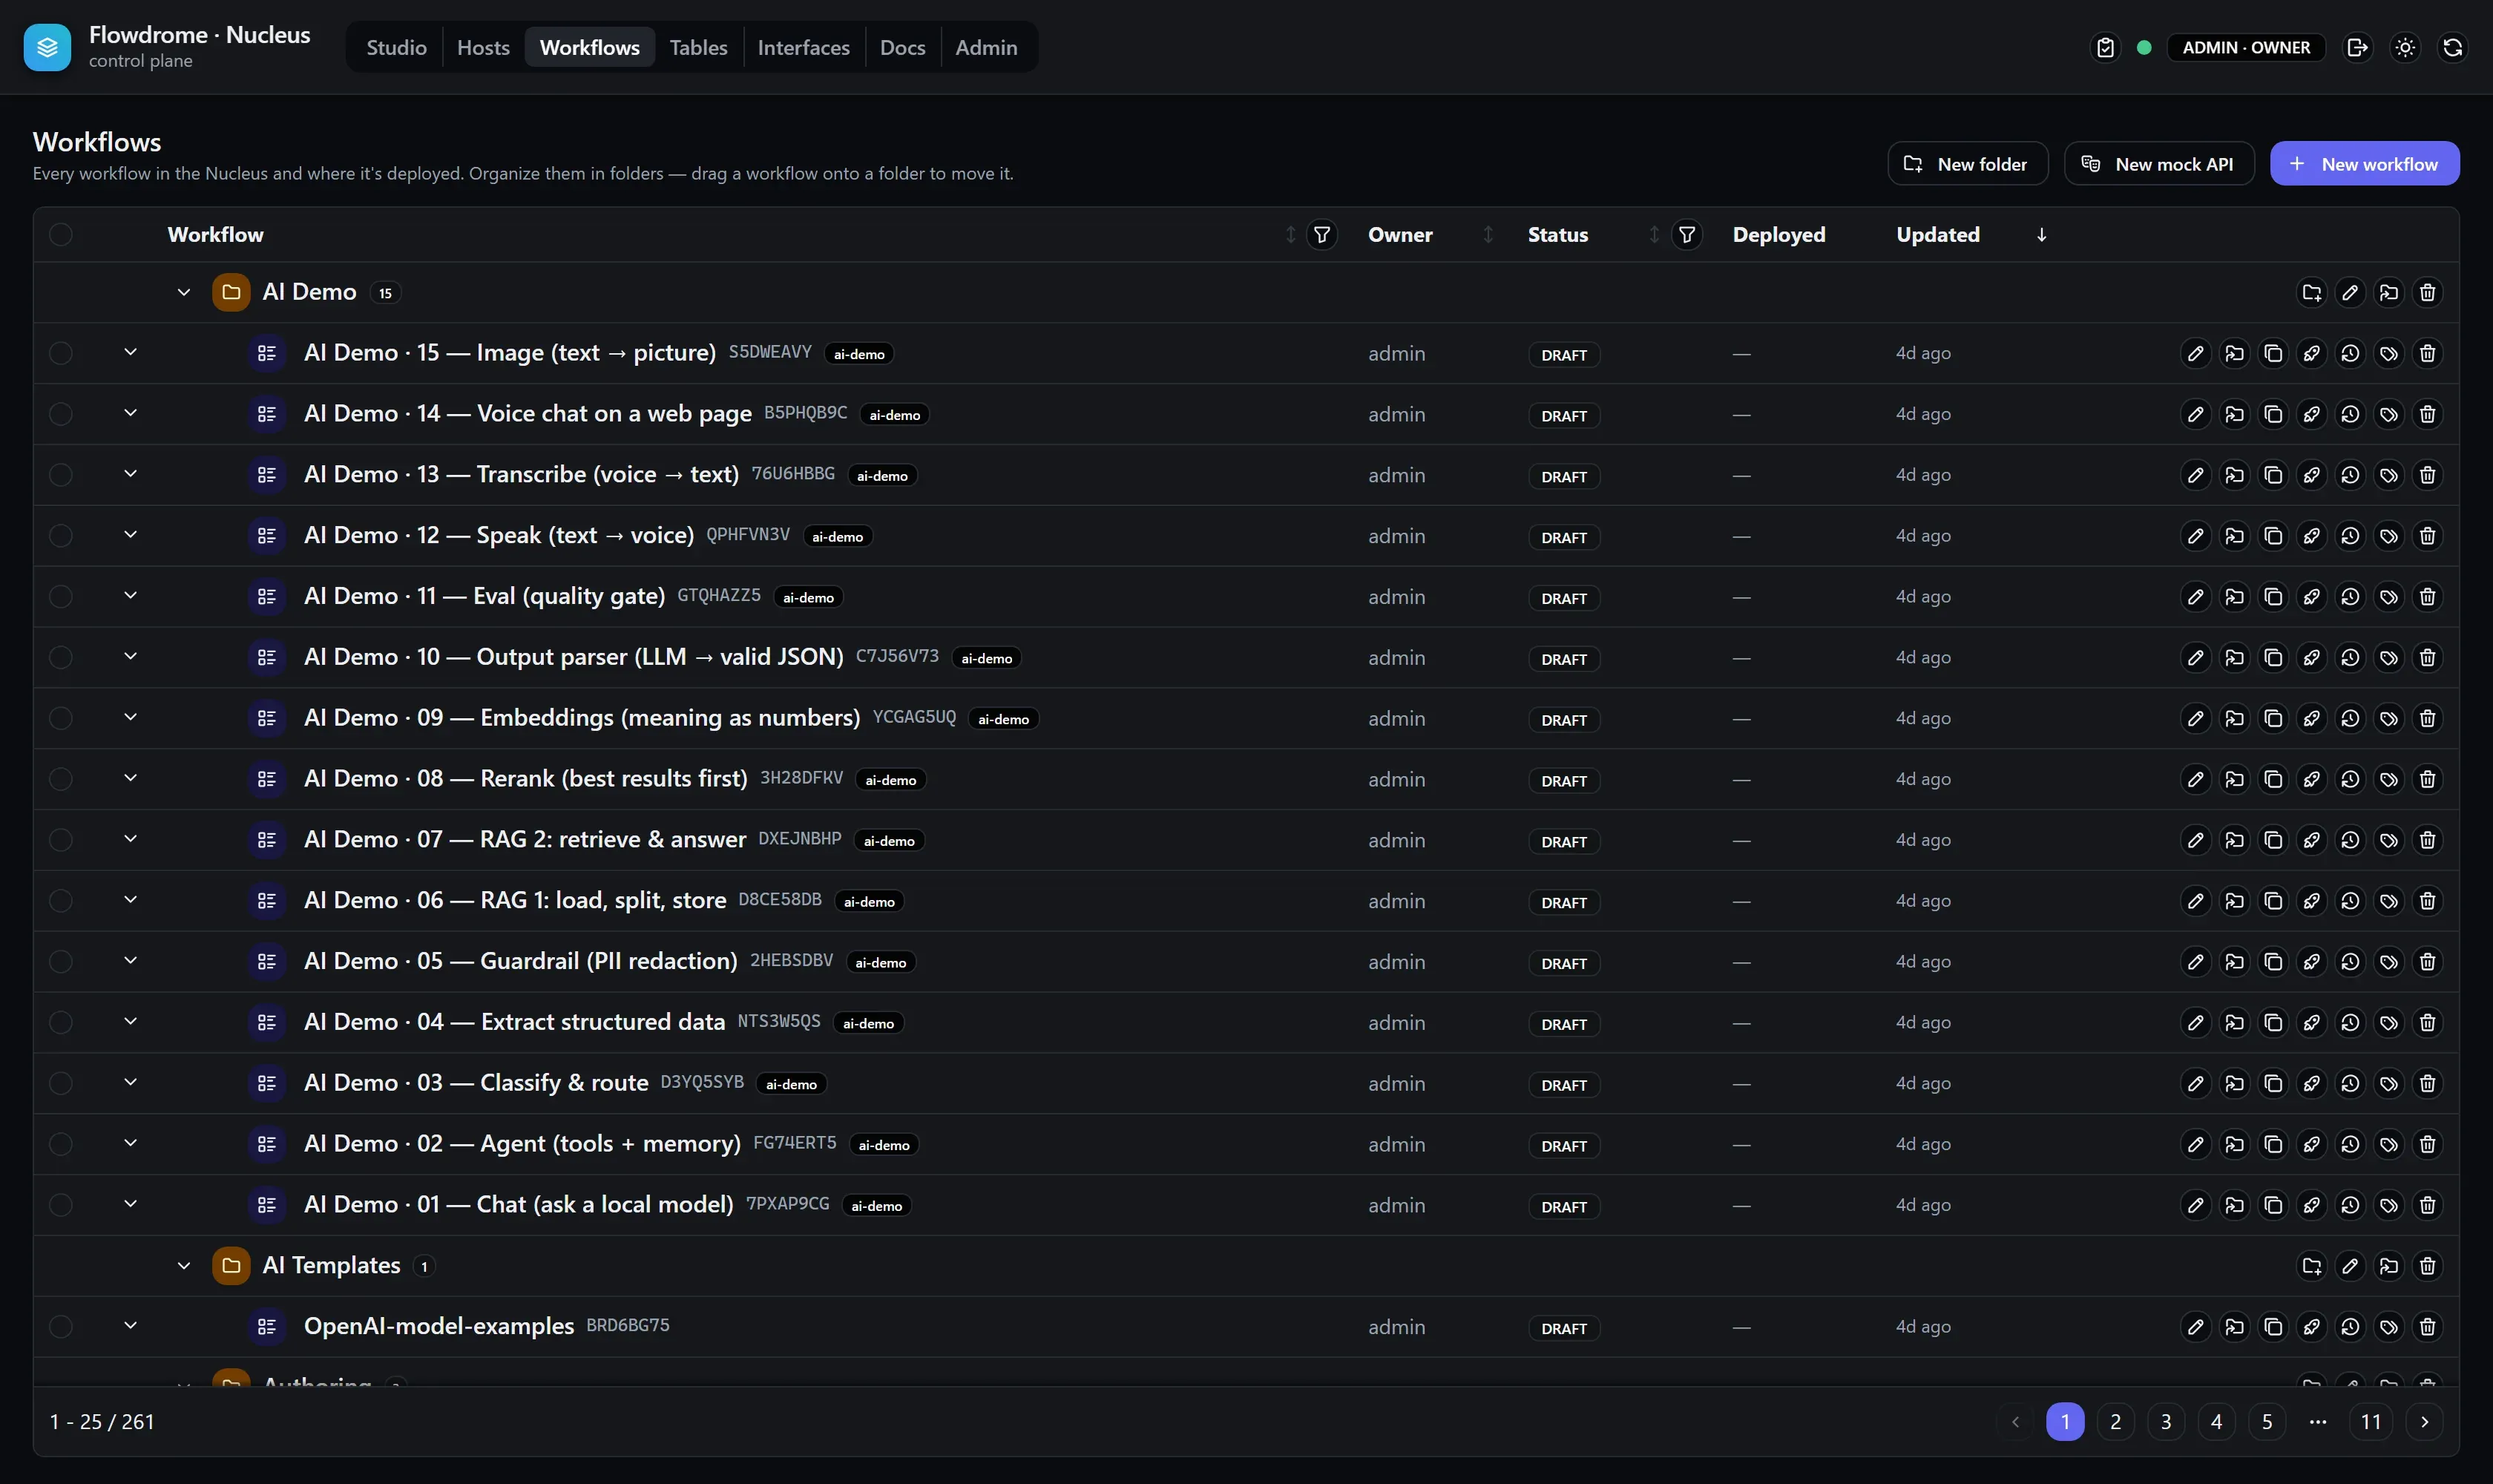Select AI Demo 14 Voice chat checkbox
The height and width of the screenshot is (1484, 2493).
(61, 414)
